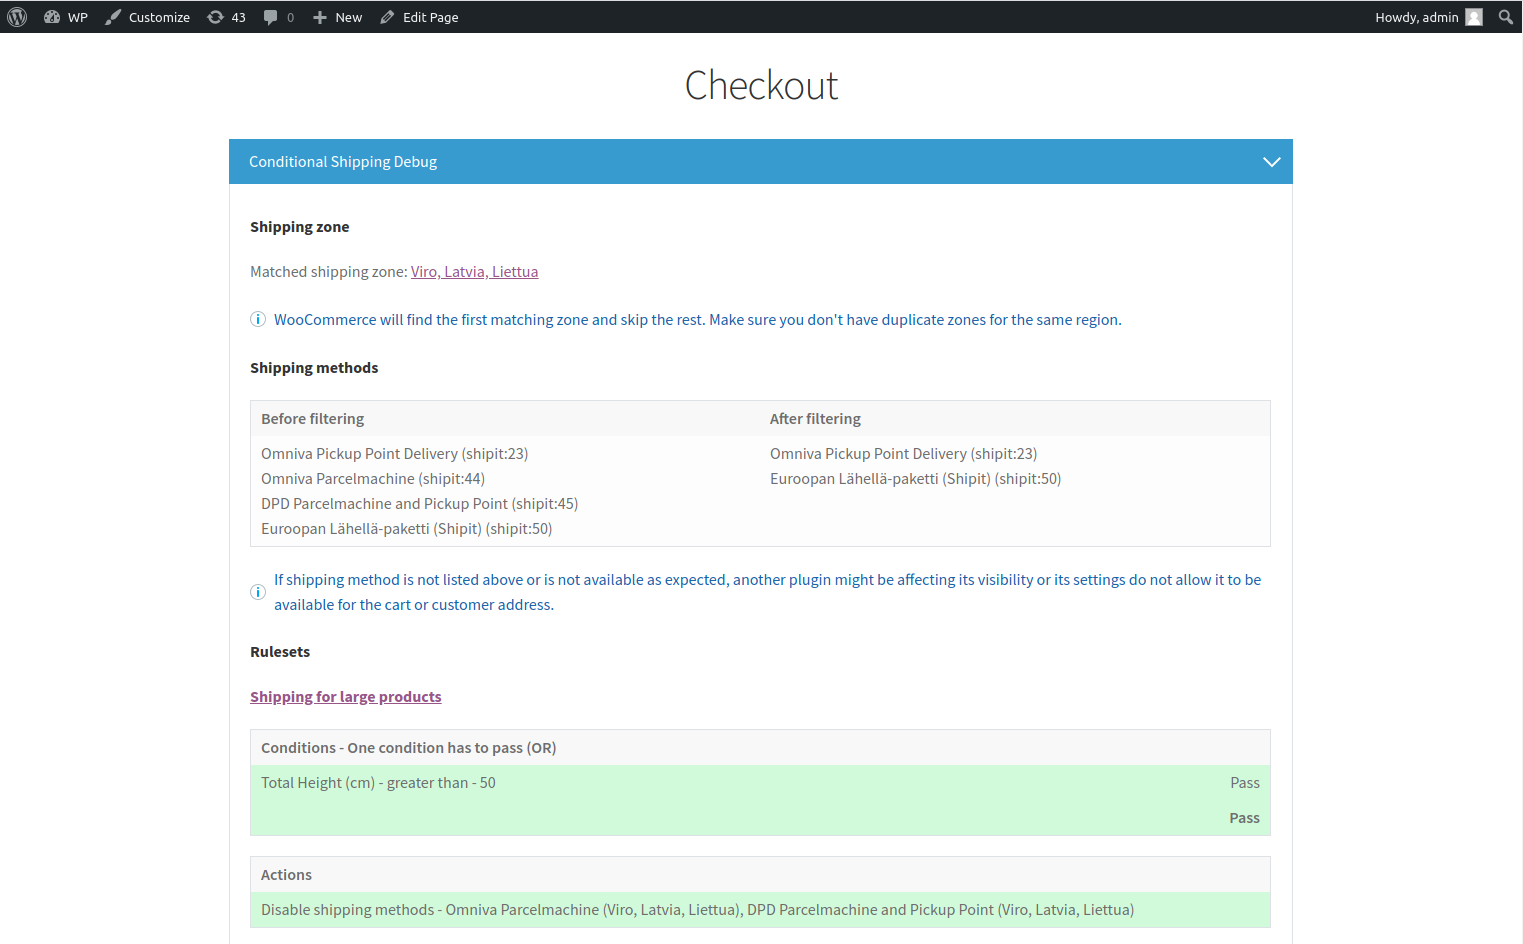Click Edit Page in the admin bar
Viewport: 1523px width, 944px height.
click(419, 17)
